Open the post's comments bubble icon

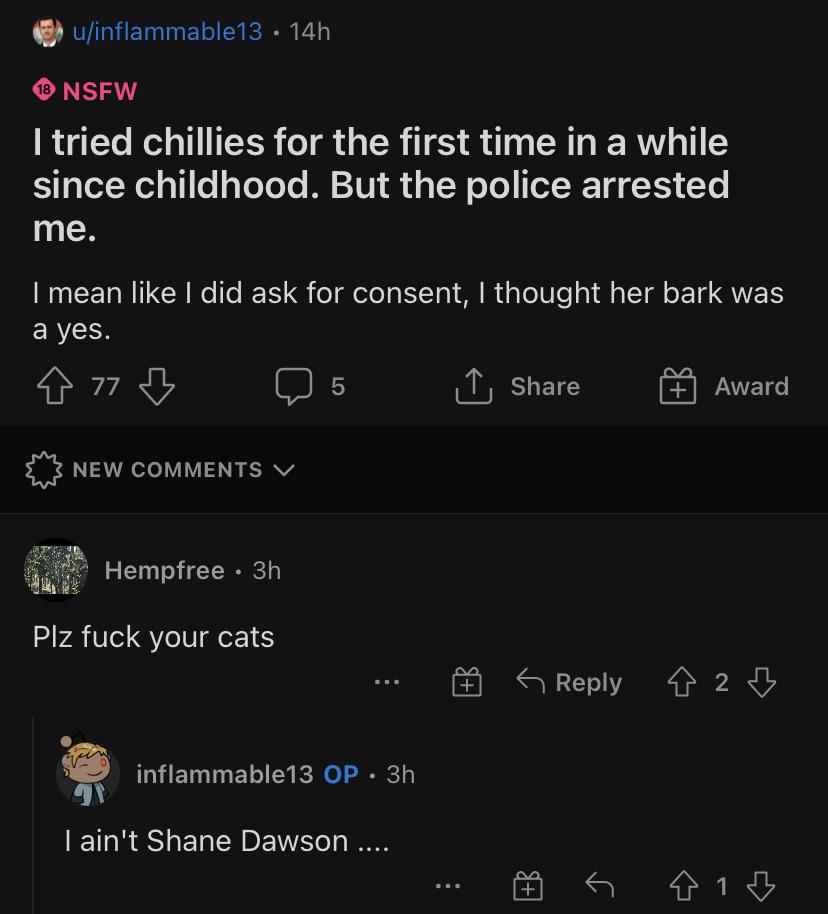[294, 386]
